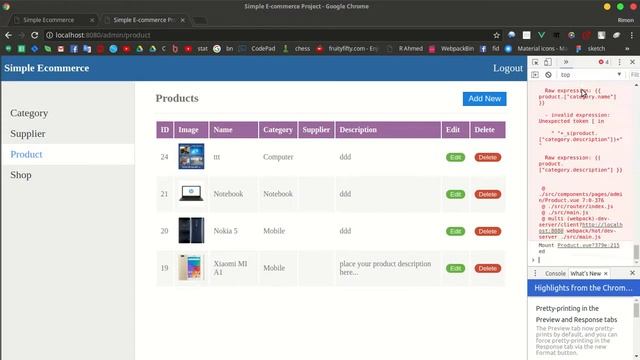Open the drawer three-dot menu beside Console

coord(535,273)
